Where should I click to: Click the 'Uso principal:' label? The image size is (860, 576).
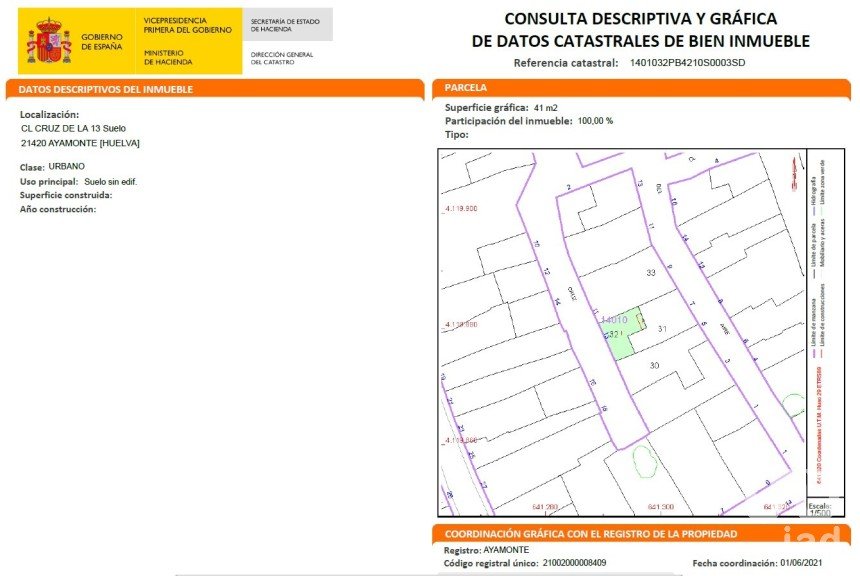(x=49, y=182)
